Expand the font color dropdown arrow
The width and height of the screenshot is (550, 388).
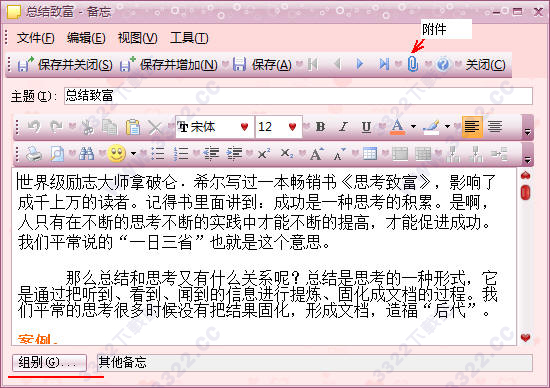[413, 127]
